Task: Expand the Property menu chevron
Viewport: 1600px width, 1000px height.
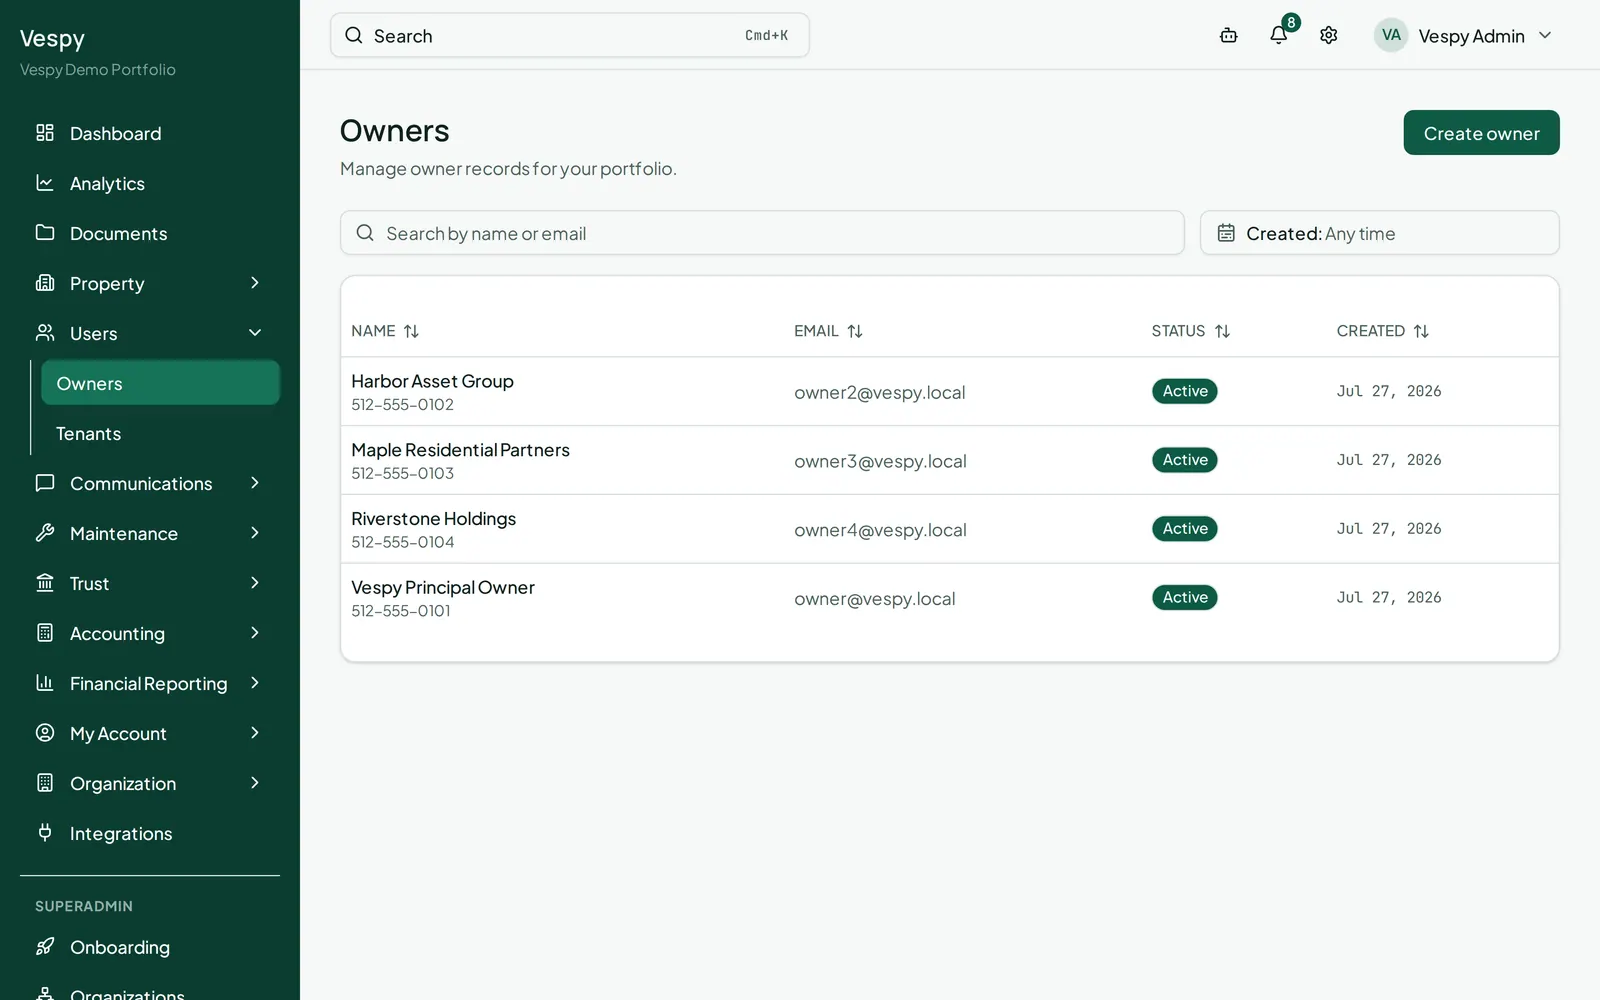Action: [255, 283]
